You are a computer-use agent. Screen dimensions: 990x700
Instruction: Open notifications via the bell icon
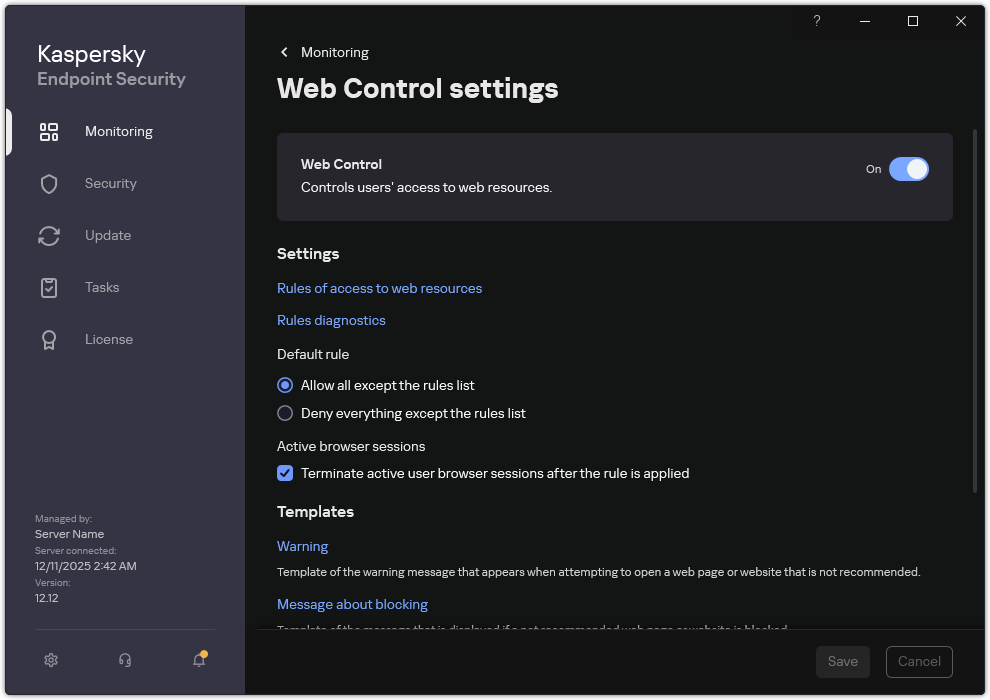pyautogui.click(x=197, y=660)
